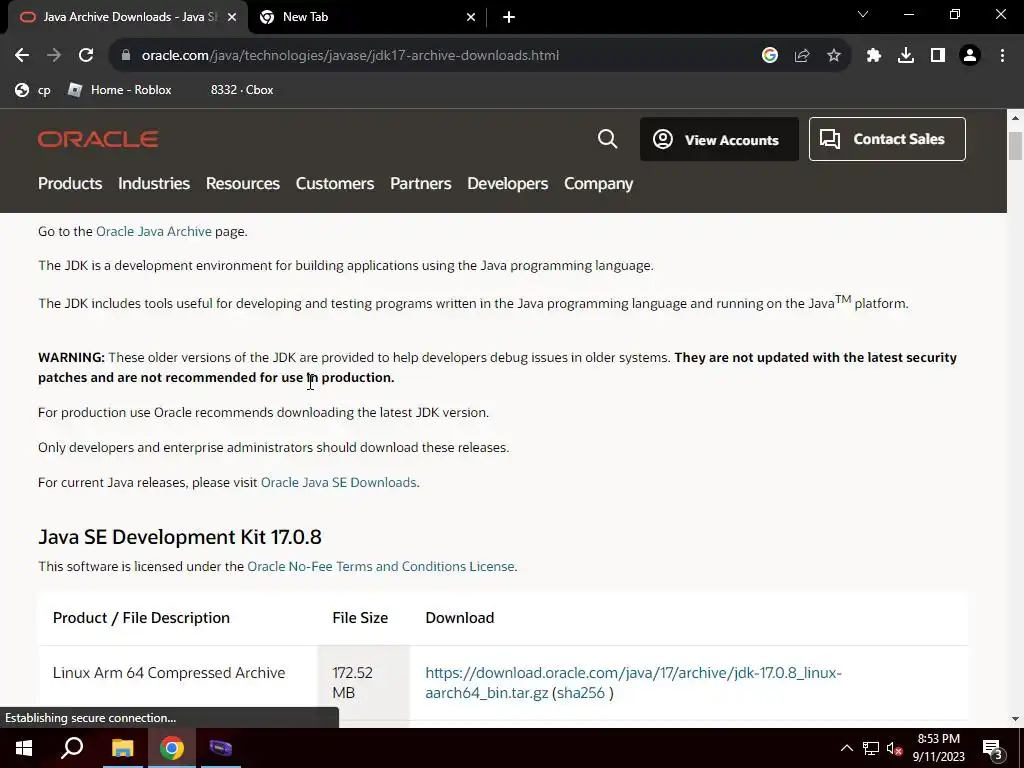Screen dimensions: 1024x768
Task: Go back using the browser back arrow
Action: point(22,56)
